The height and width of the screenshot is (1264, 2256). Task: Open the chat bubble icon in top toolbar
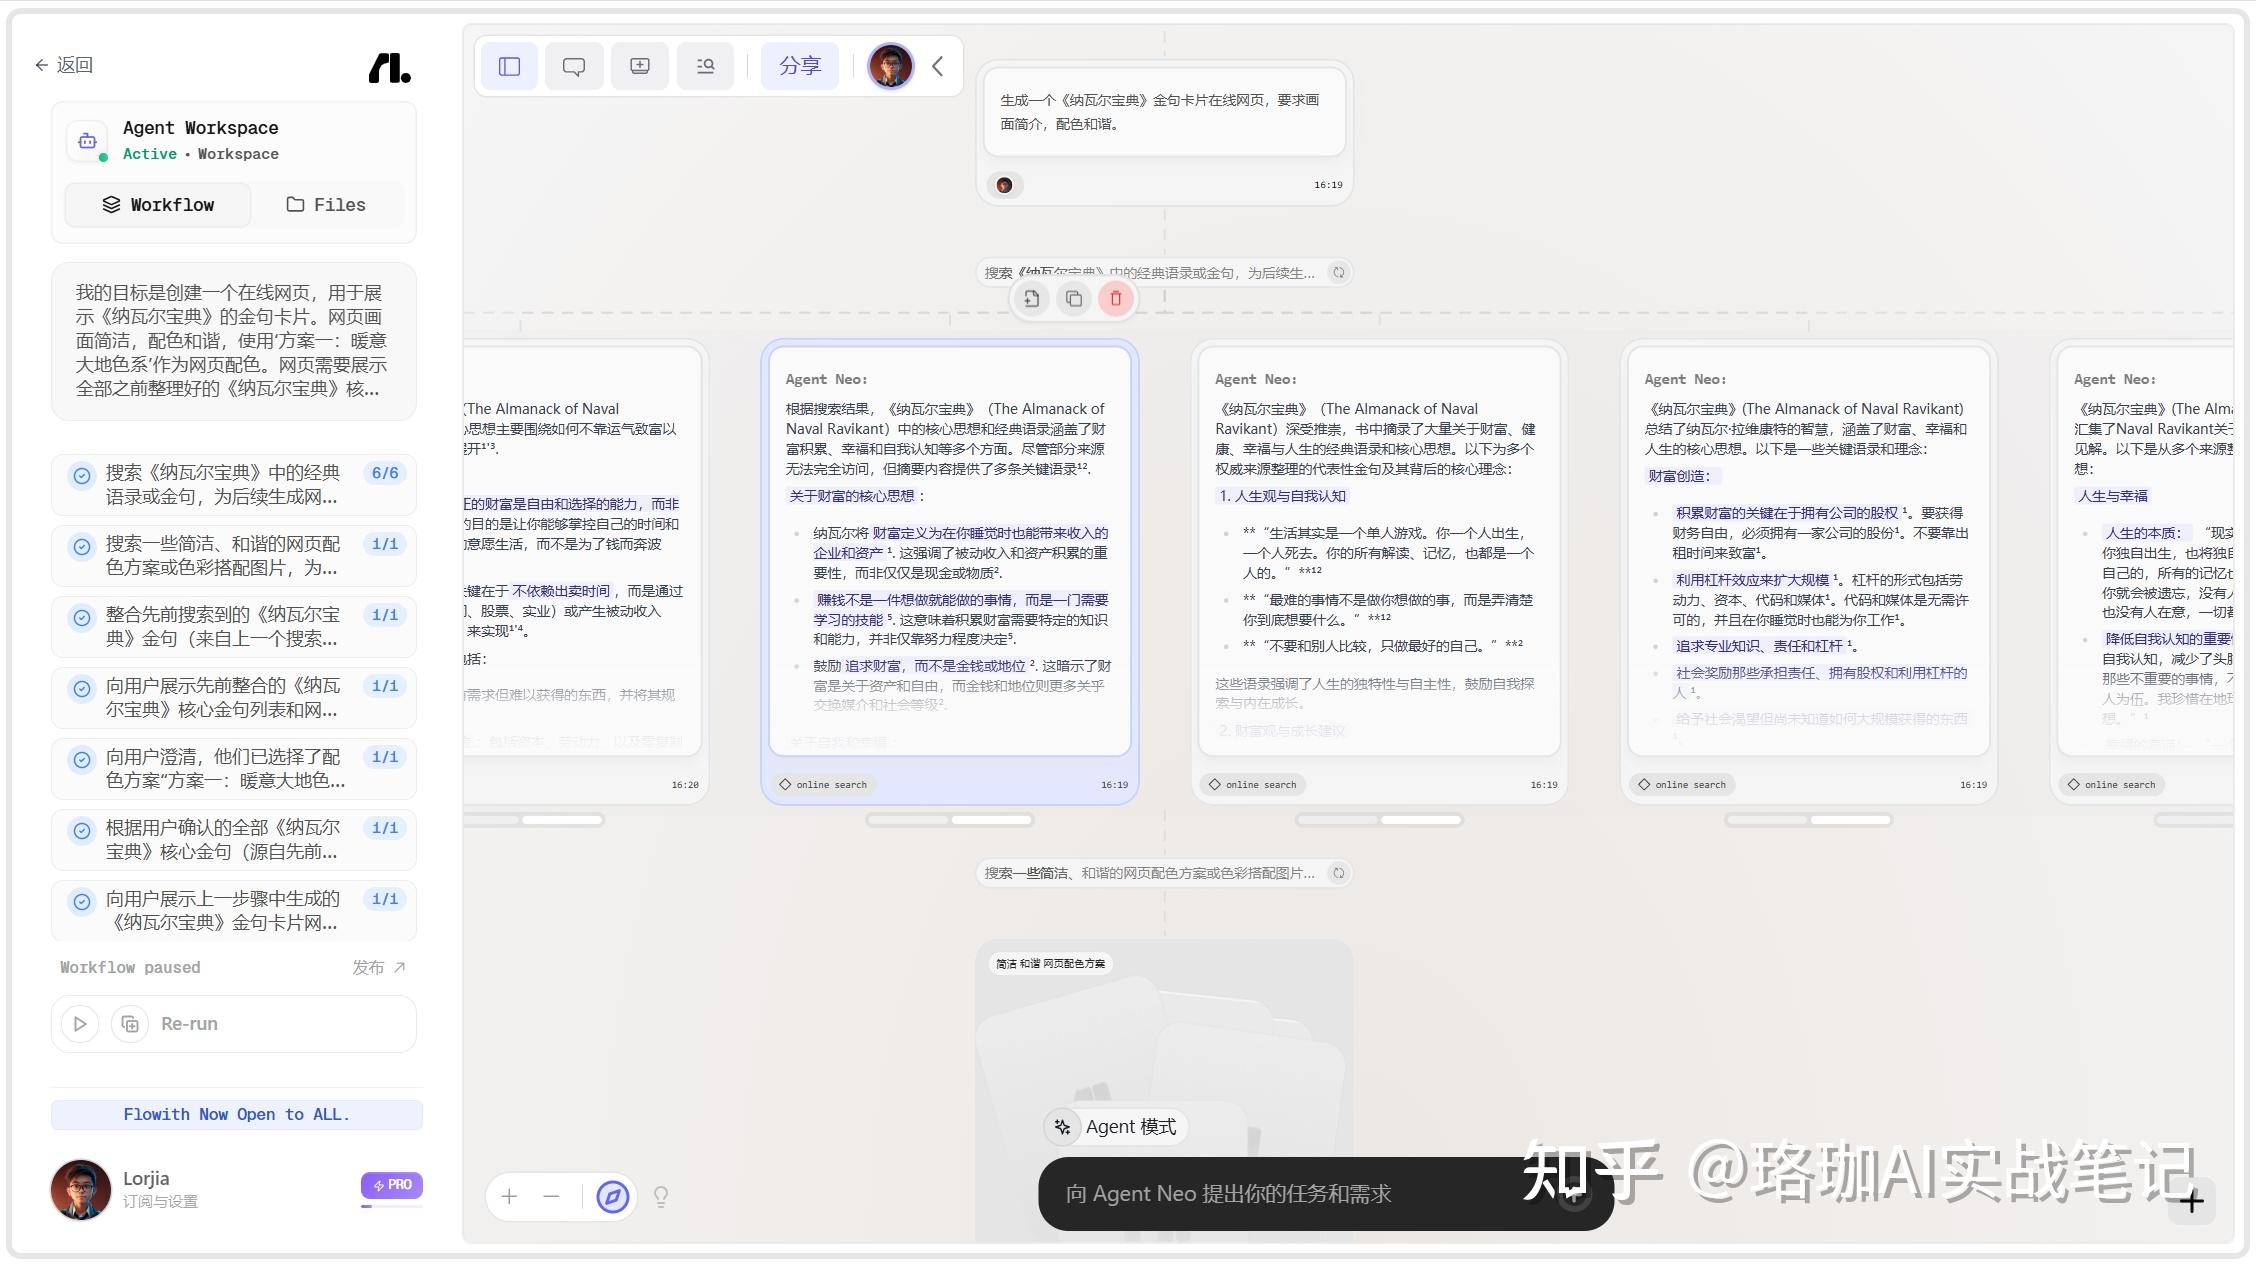(x=574, y=65)
